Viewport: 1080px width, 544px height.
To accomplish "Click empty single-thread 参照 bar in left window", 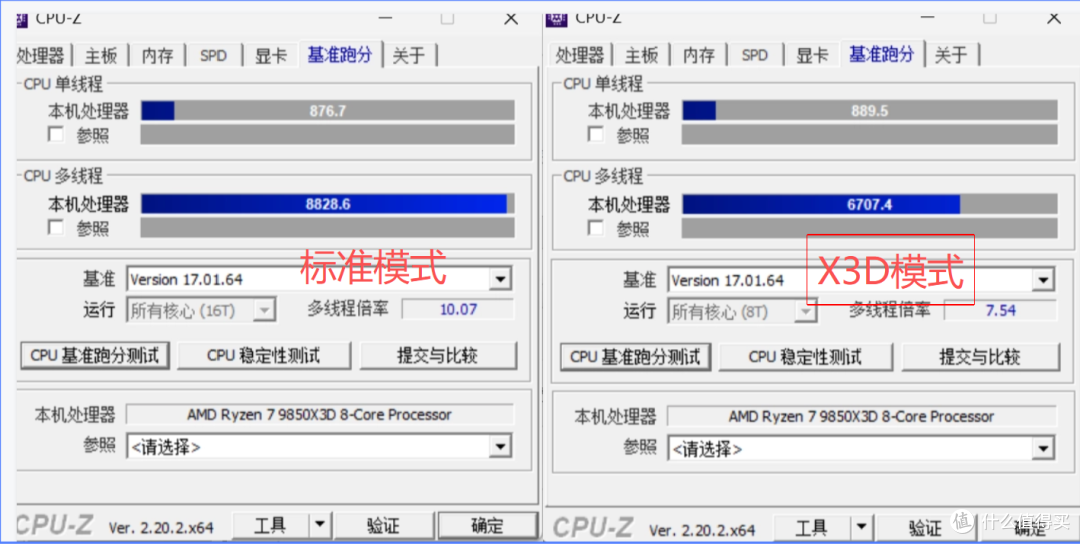I will 328,134.
